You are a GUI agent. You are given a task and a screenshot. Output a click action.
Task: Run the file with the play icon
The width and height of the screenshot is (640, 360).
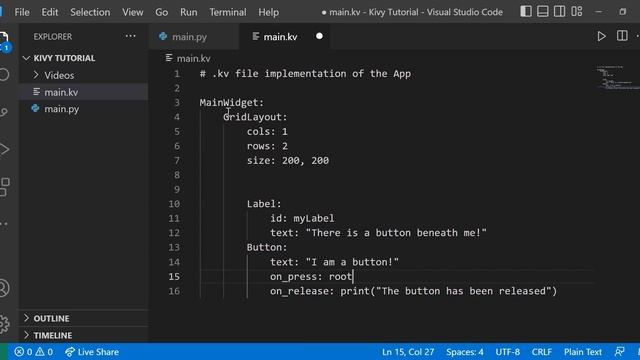coord(601,36)
